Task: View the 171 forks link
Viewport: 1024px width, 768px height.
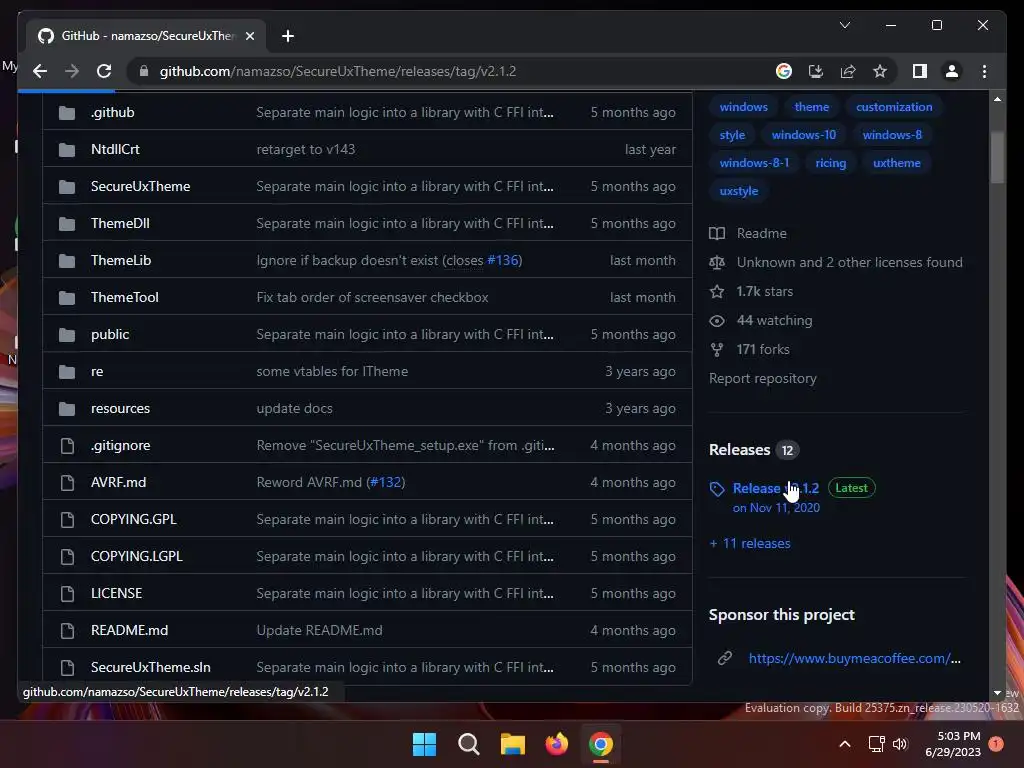Action: [750, 349]
